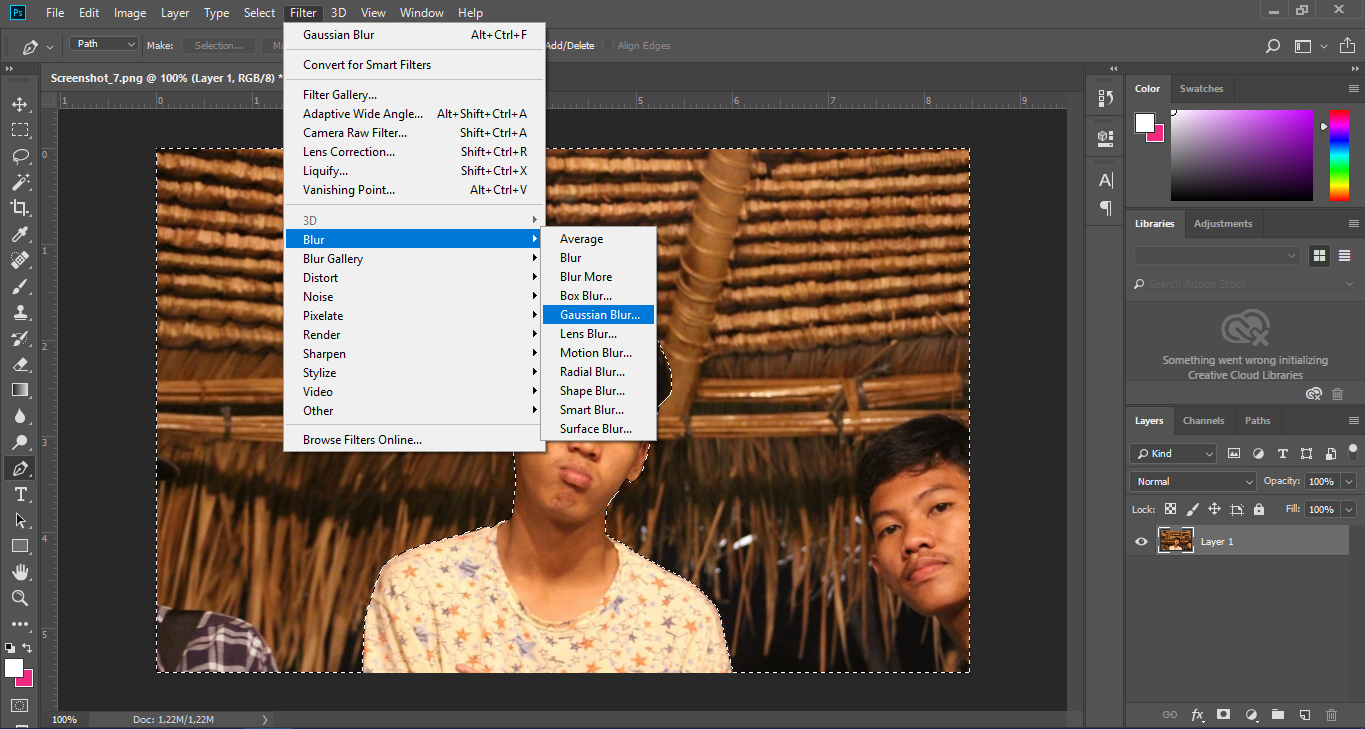Hide Layer 1 using the eye icon

pos(1141,542)
